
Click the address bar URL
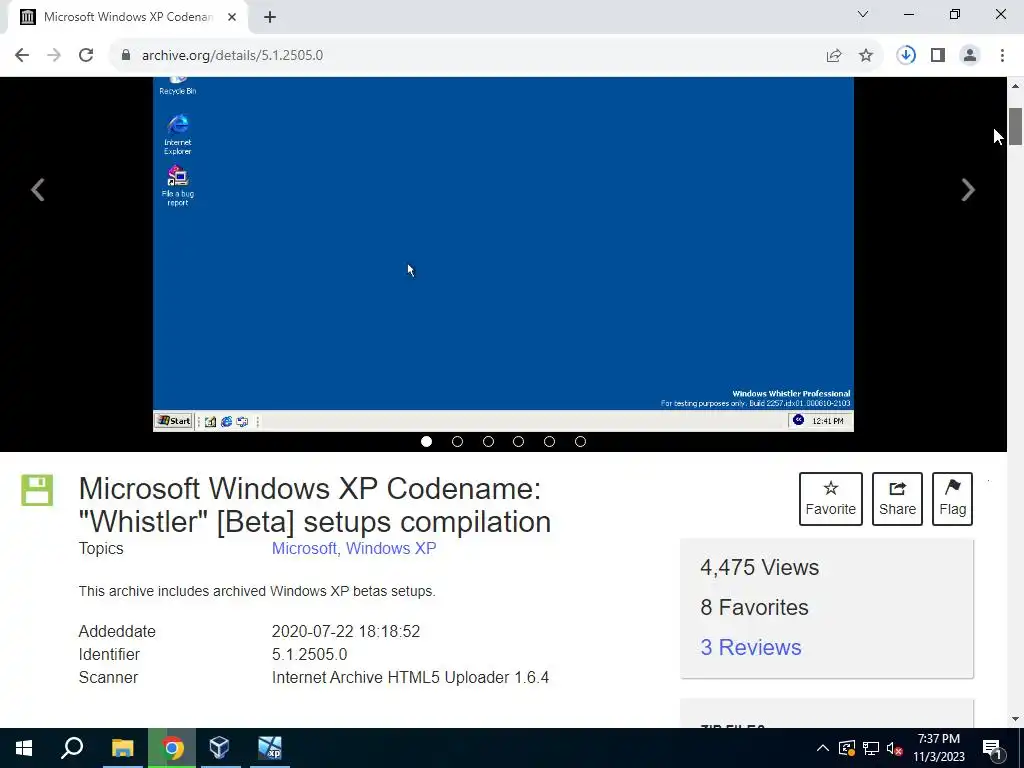(x=232, y=56)
